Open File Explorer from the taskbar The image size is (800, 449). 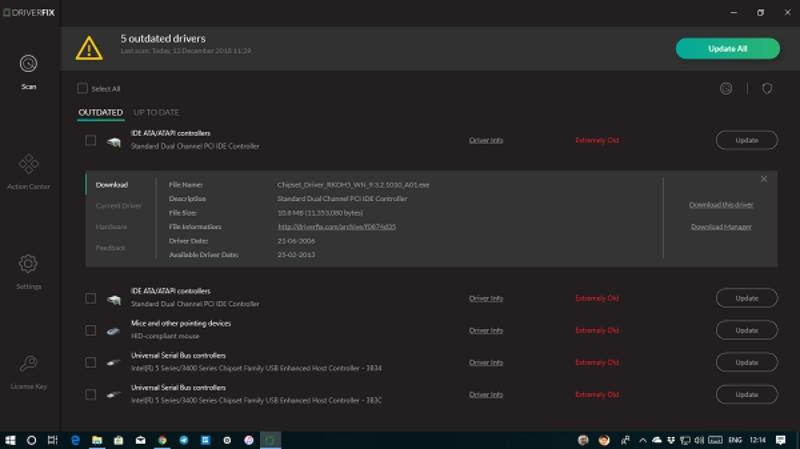(x=97, y=440)
